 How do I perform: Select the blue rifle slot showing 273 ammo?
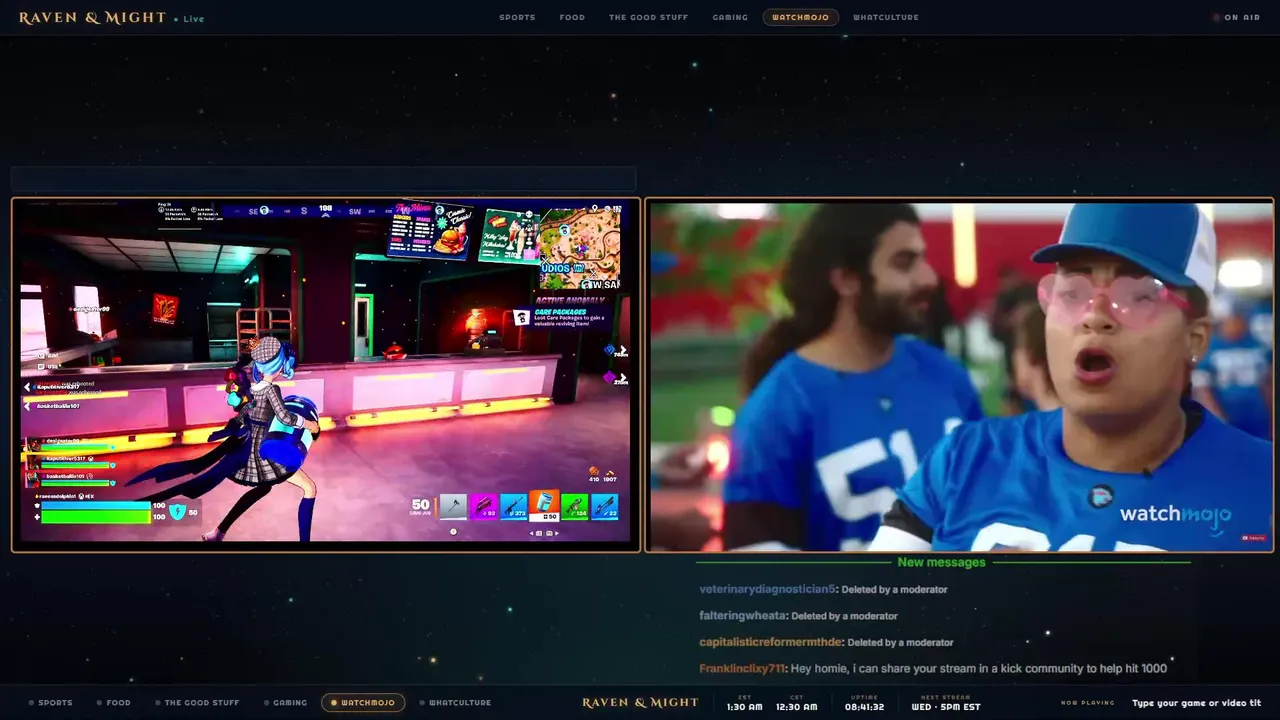pos(514,506)
